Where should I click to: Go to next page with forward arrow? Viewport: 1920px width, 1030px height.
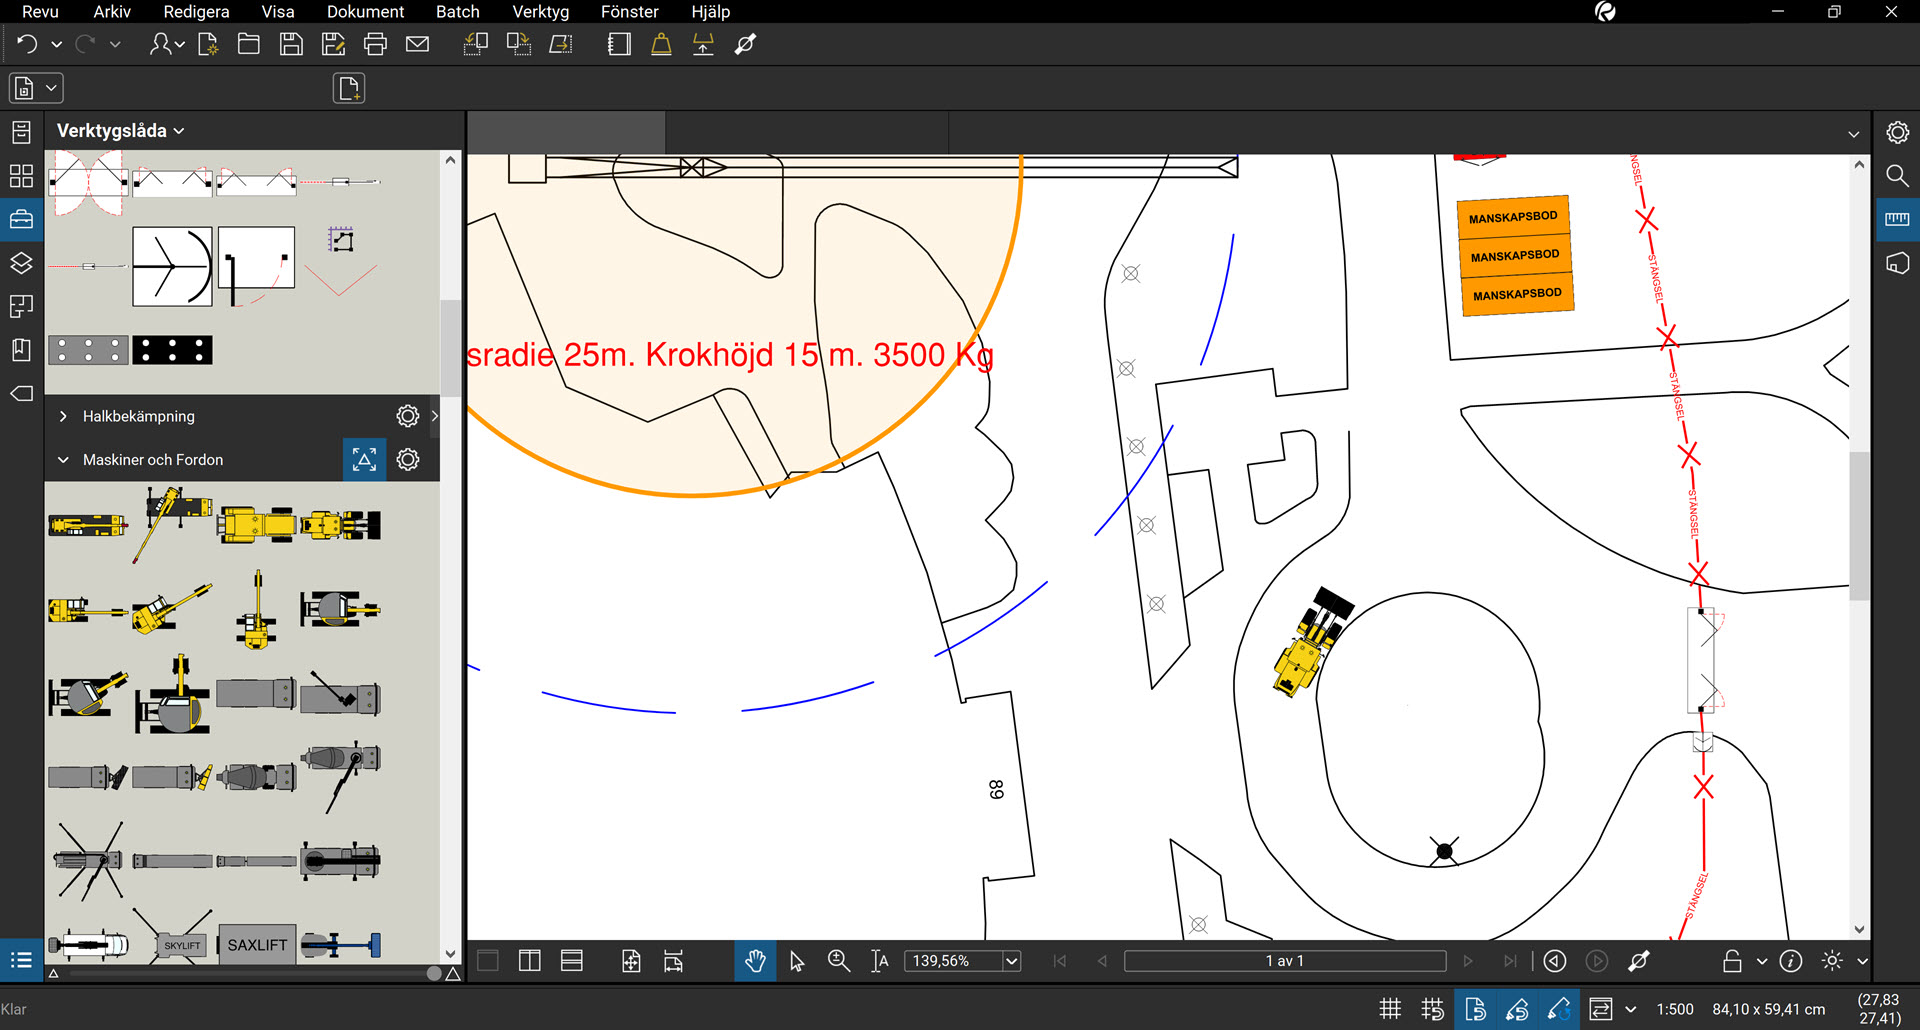pyautogui.click(x=1468, y=960)
